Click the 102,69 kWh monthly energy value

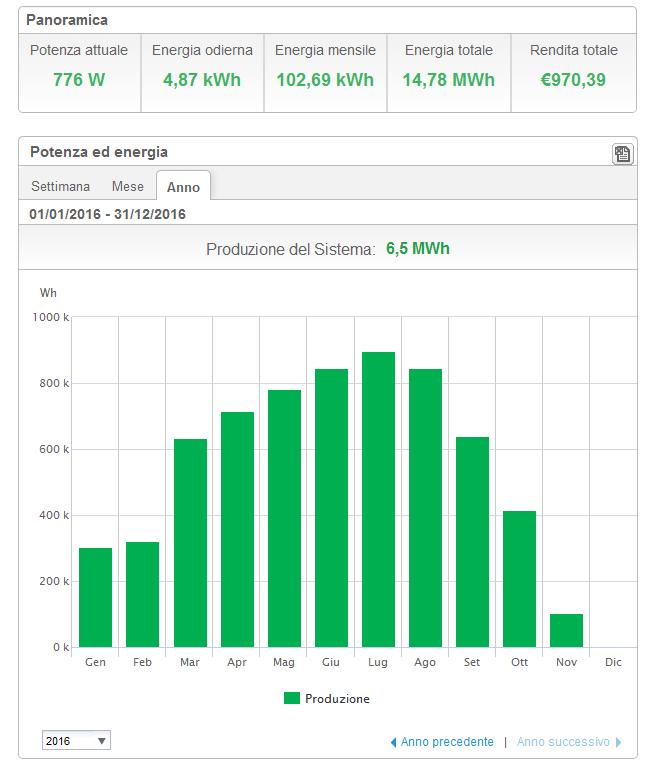(x=325, y=79)
